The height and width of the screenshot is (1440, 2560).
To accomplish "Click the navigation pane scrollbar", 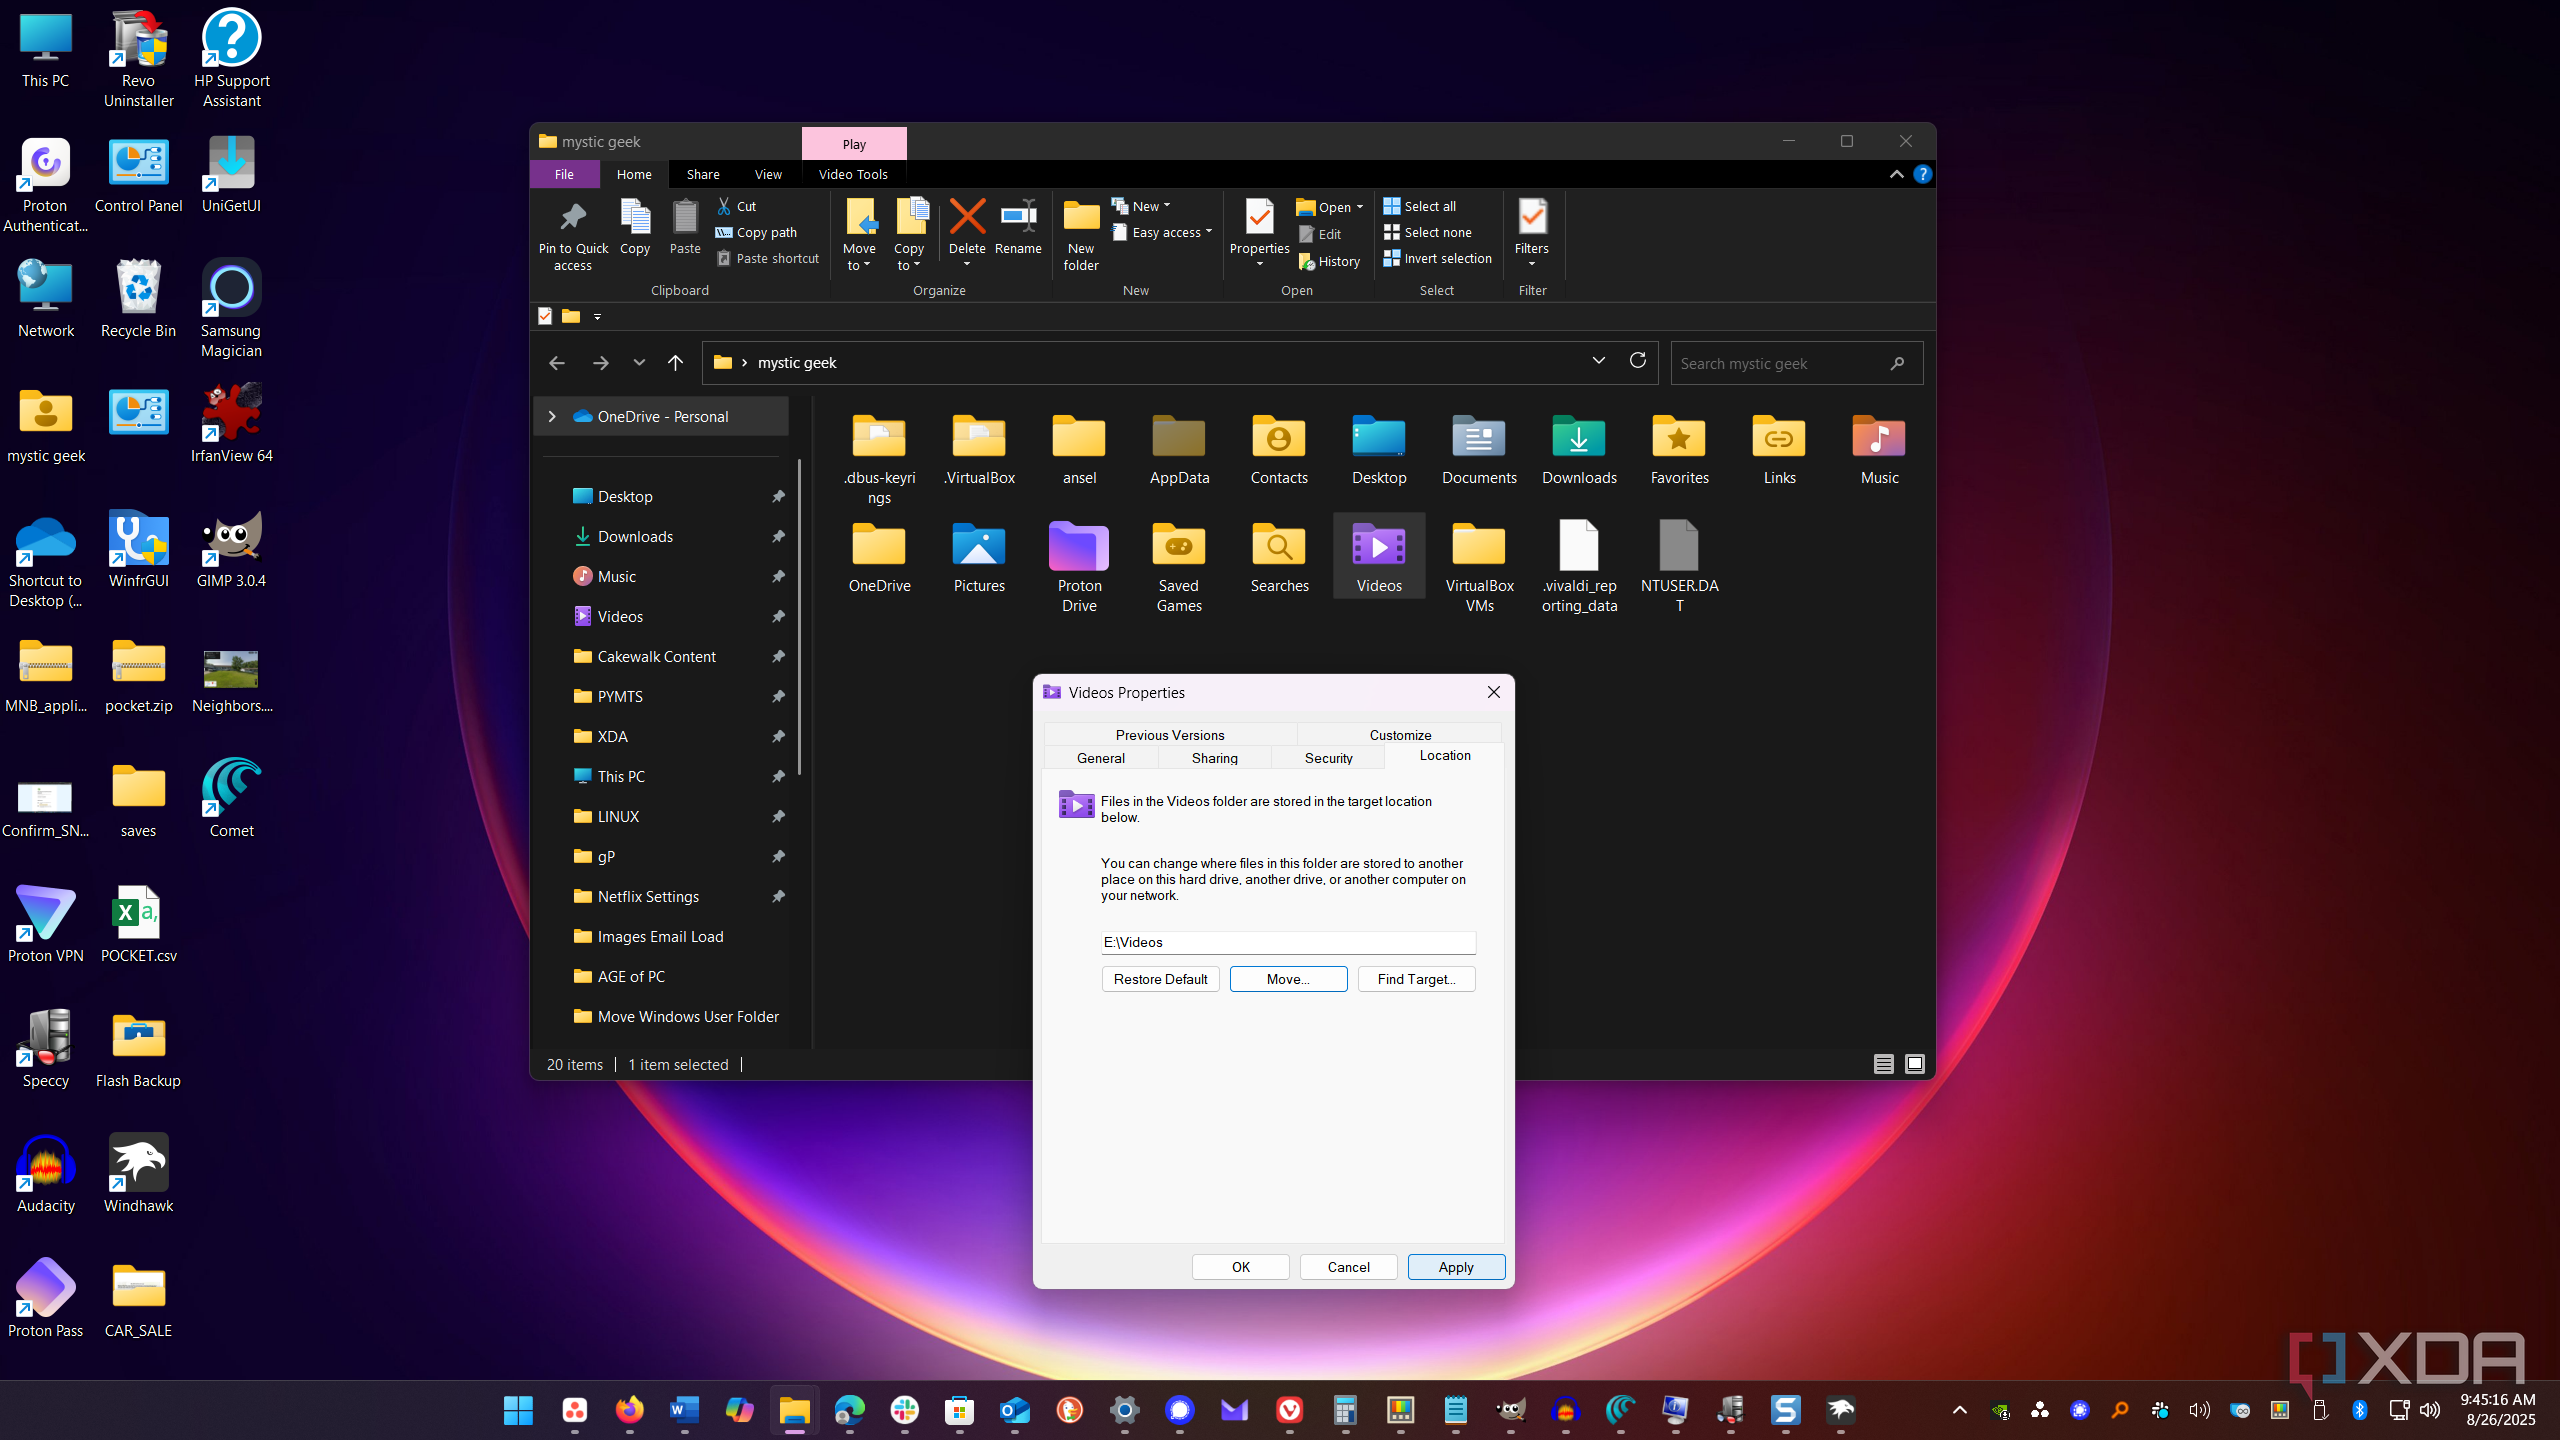I will (x=800, y=617).
